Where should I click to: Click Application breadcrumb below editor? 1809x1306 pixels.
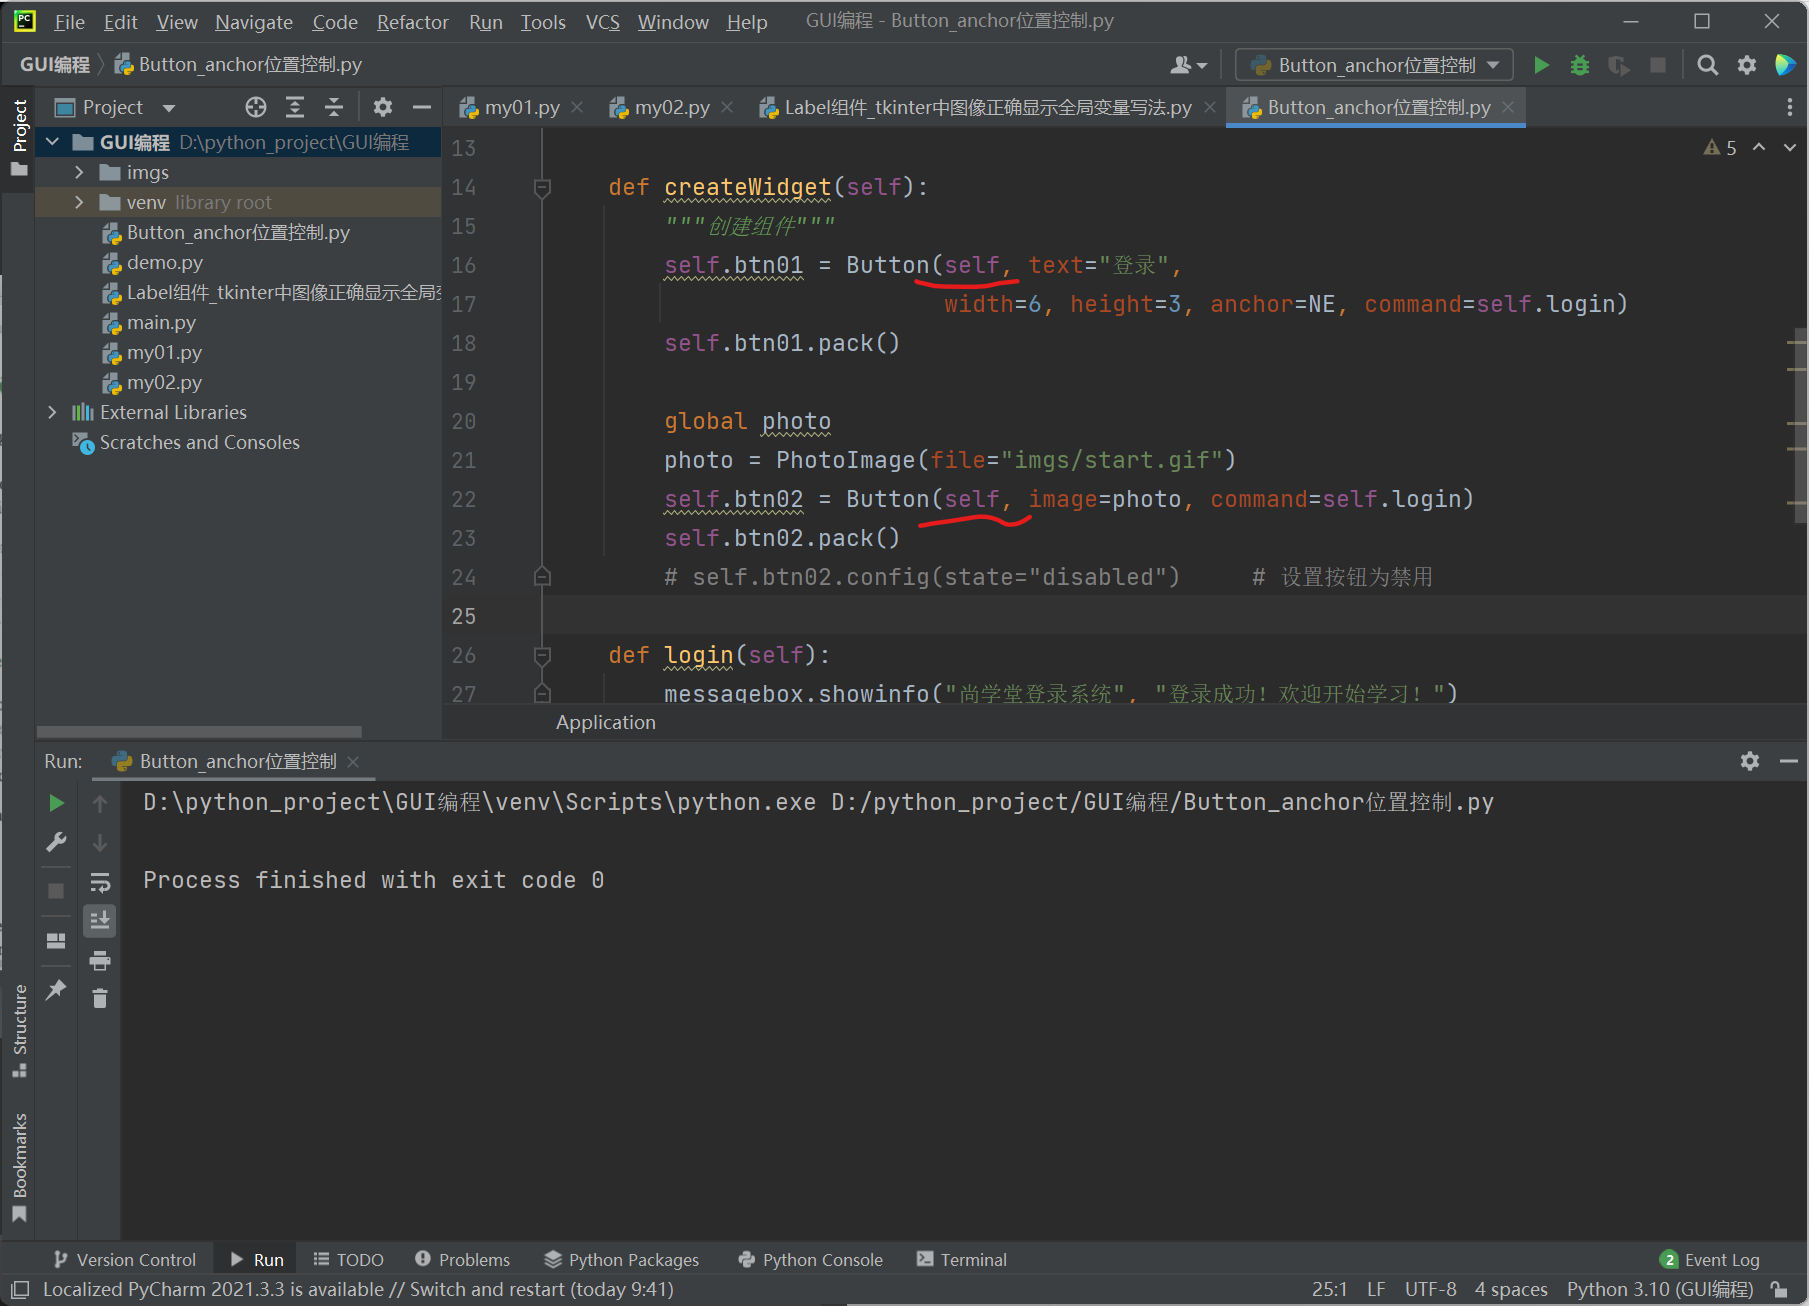pos(606,722)
